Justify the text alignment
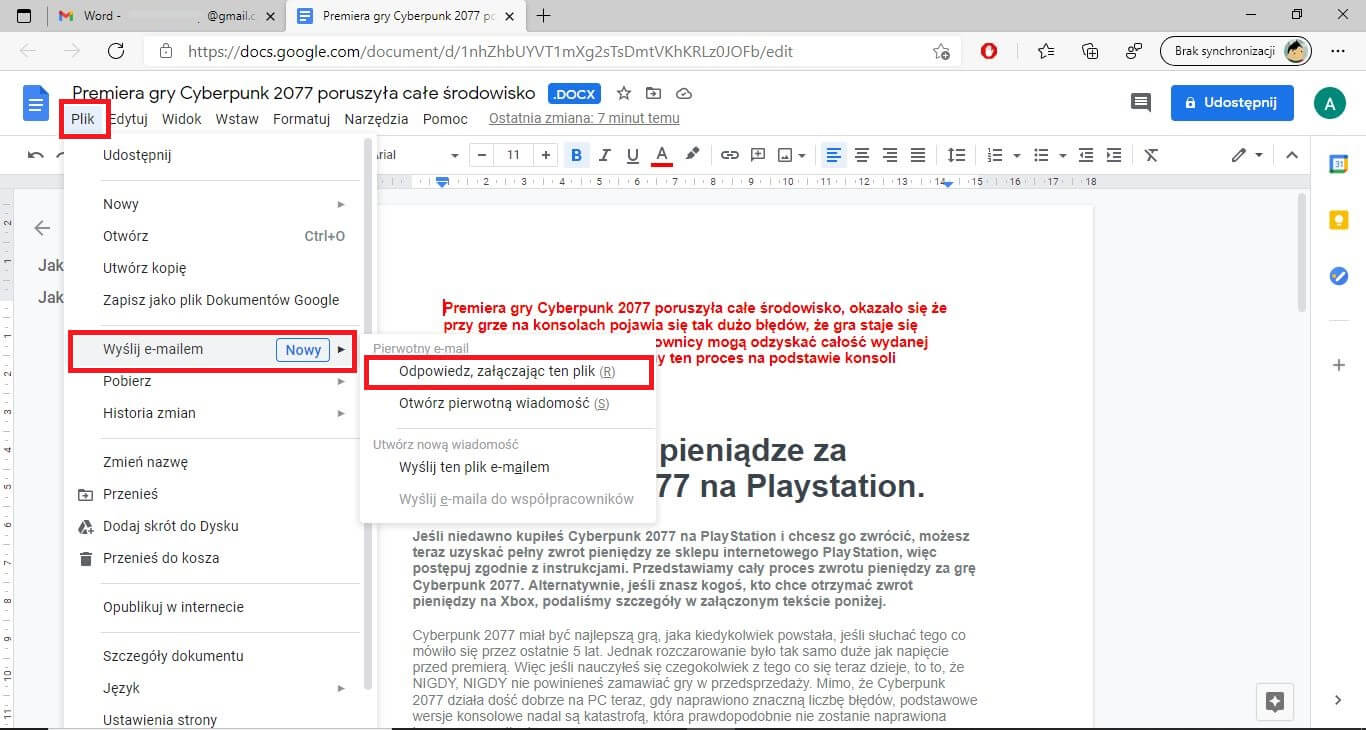Screen dimensions: 1366x730 (918, 155)
